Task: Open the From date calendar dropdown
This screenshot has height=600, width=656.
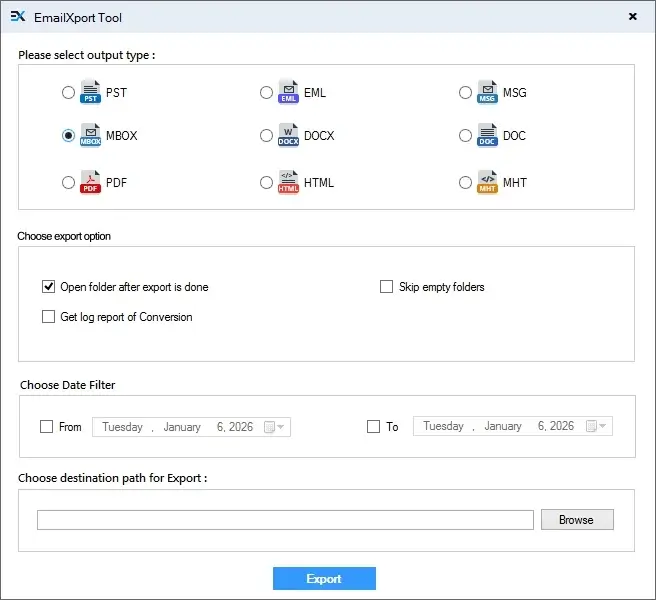Action: (x=274, y=427)
